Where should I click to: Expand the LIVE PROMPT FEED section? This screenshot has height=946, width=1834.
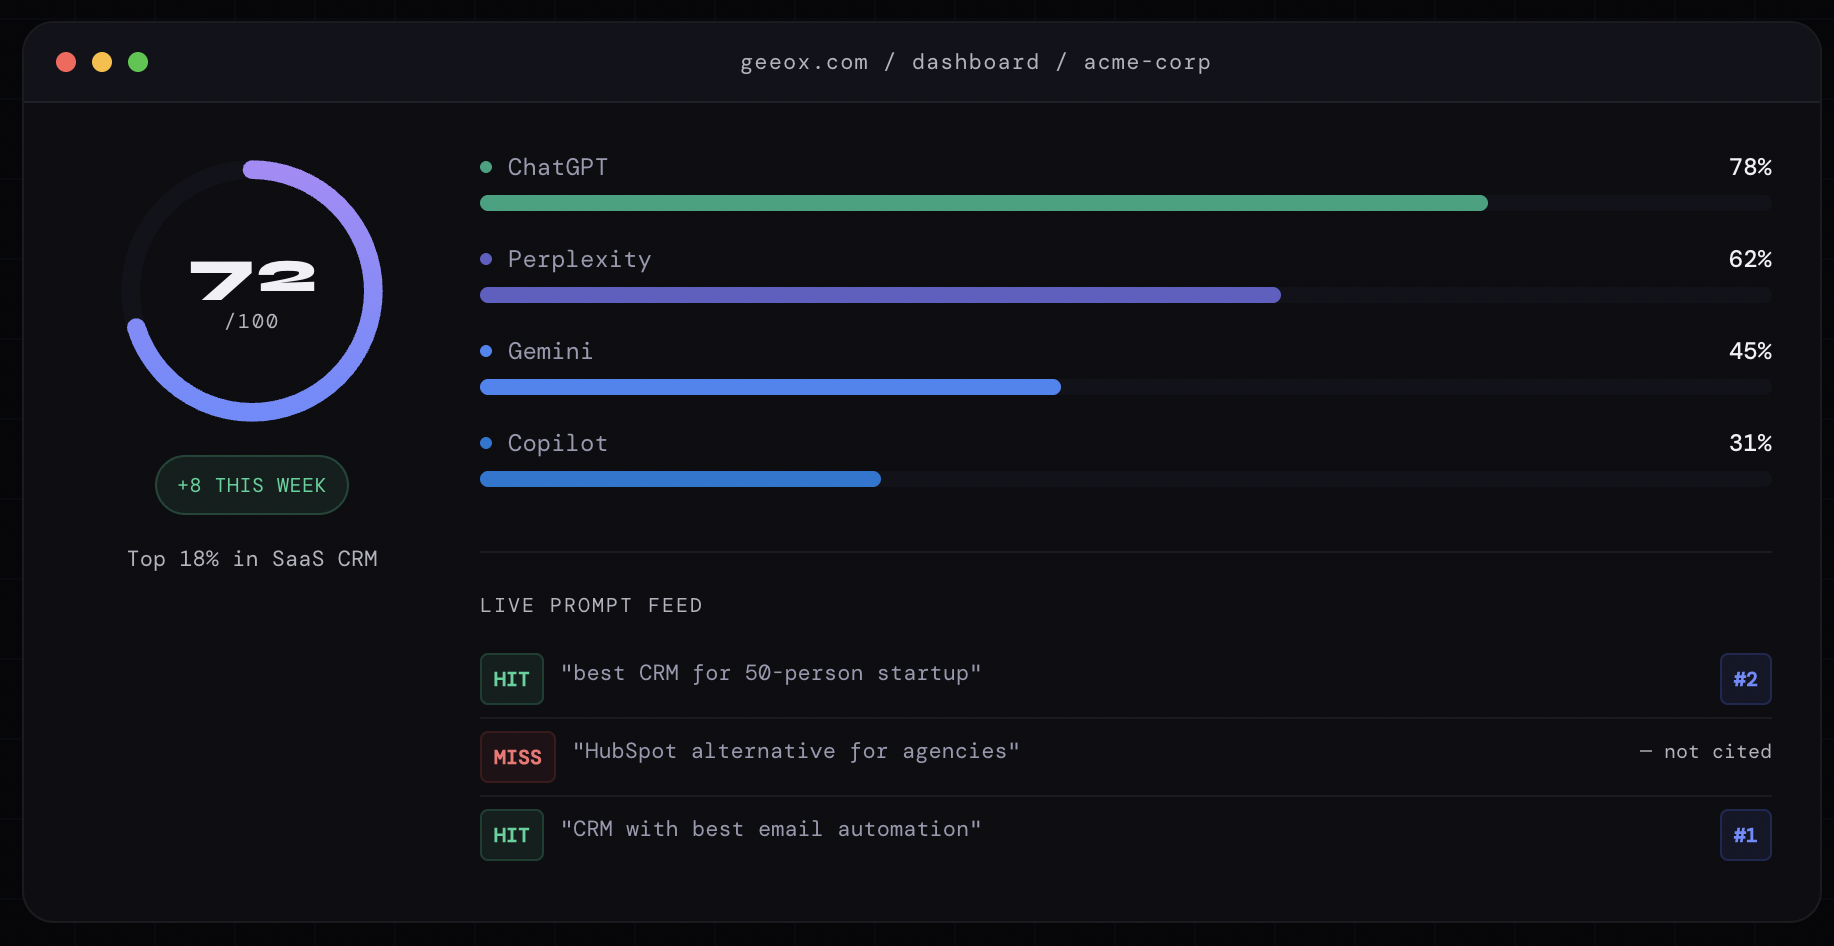[x=590, y=605]
